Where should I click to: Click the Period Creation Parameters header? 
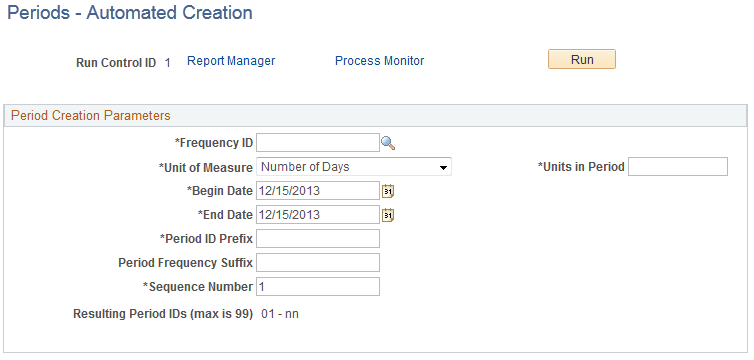tap(90, 116)
